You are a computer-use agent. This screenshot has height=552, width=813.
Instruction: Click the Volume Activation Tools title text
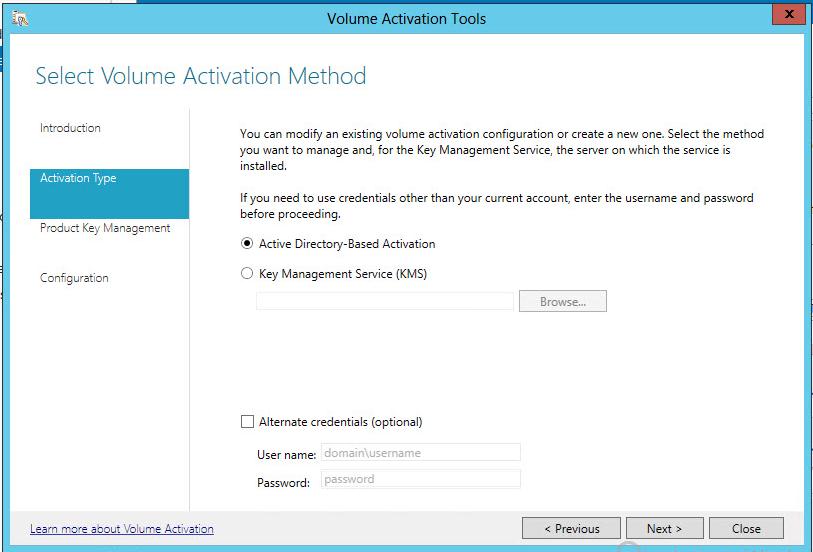406,18
